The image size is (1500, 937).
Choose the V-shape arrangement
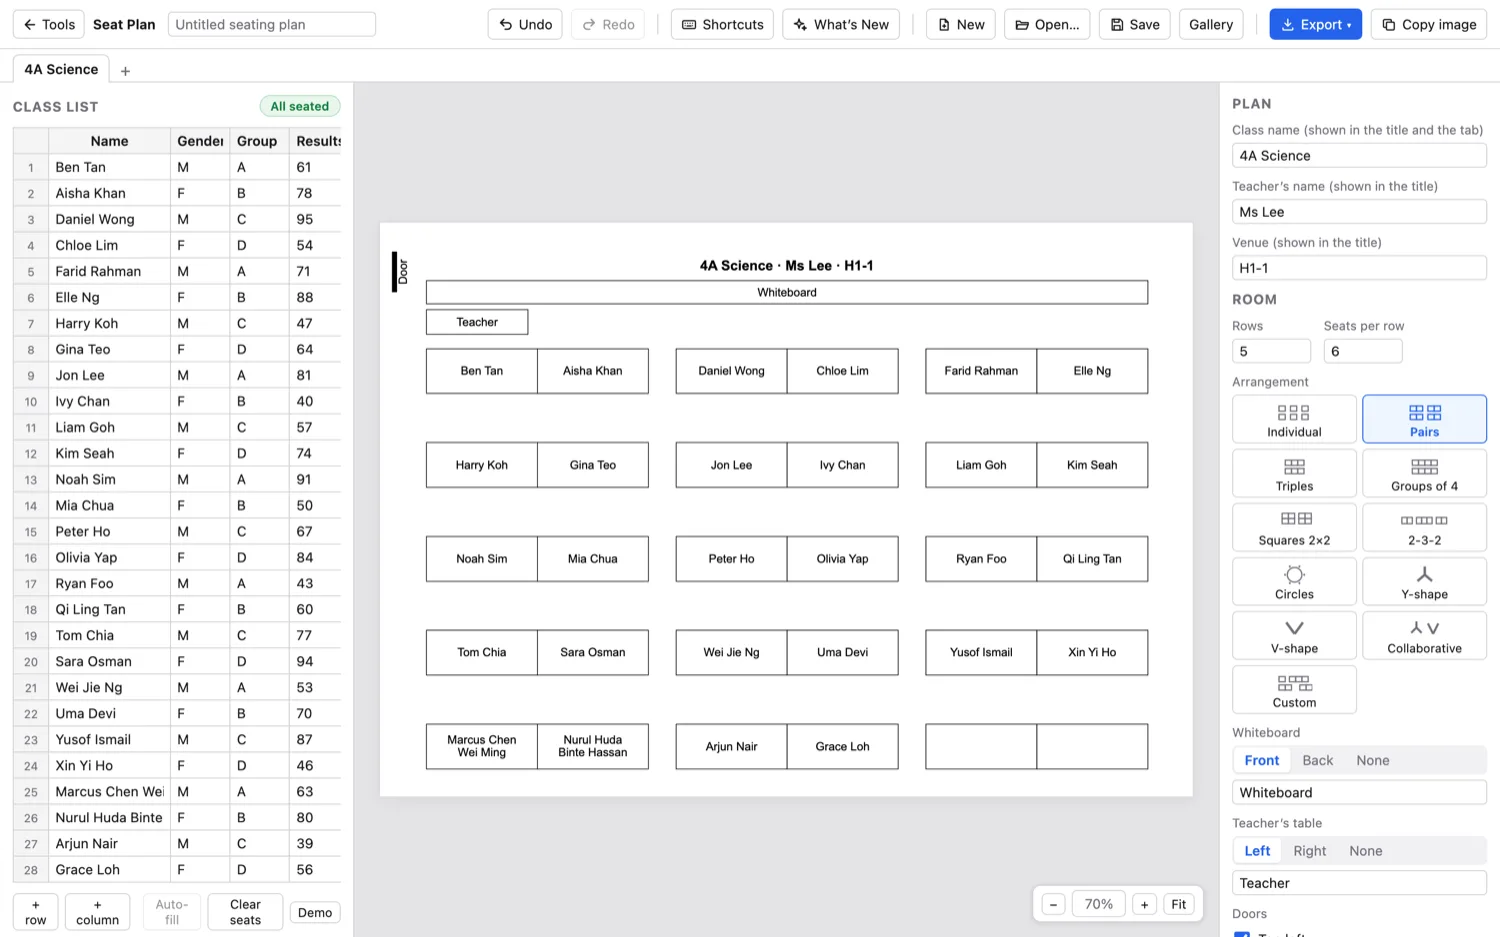pos(1294,635)
